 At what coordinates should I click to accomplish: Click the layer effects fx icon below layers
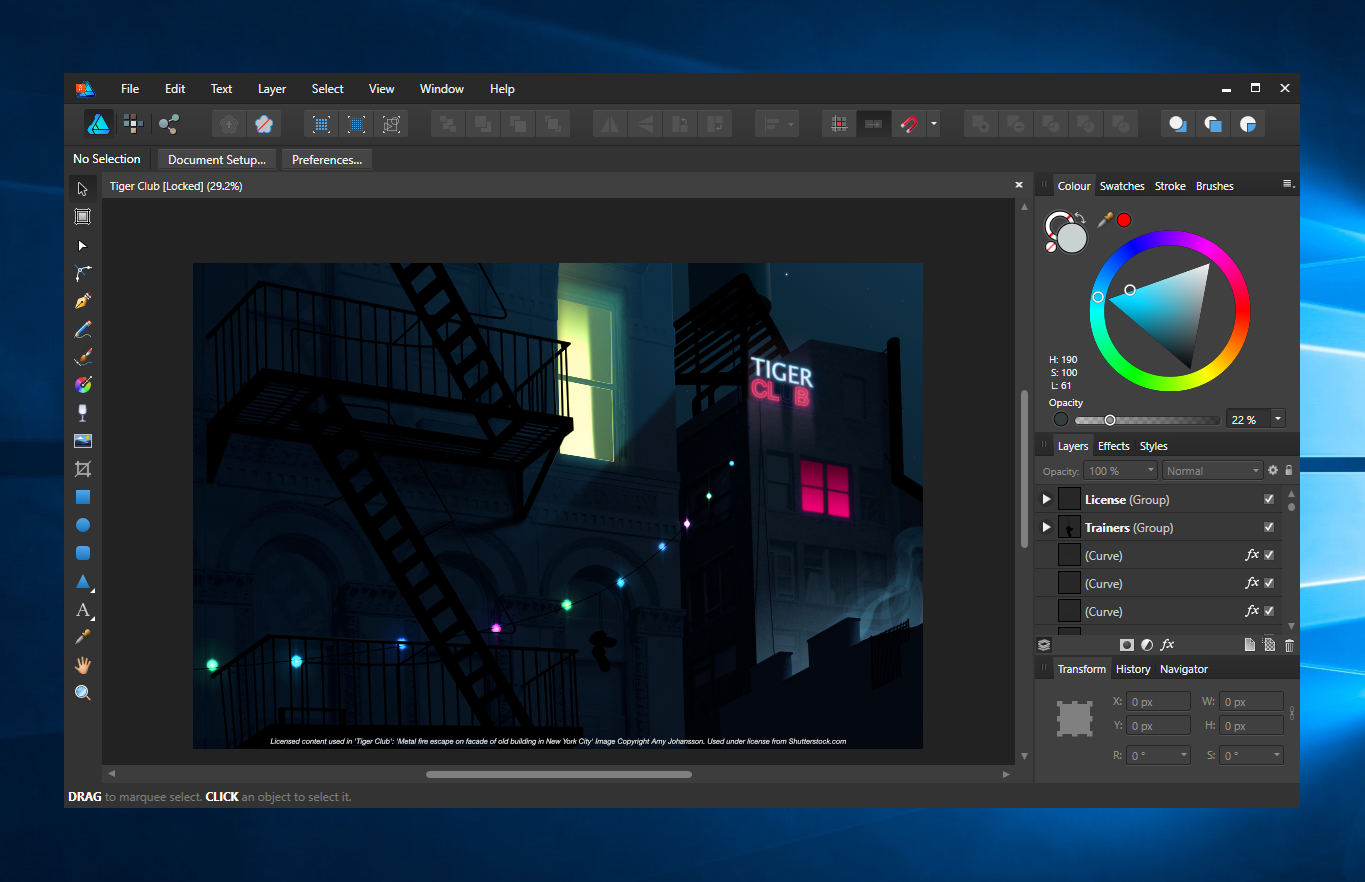tap(1167, 645)
